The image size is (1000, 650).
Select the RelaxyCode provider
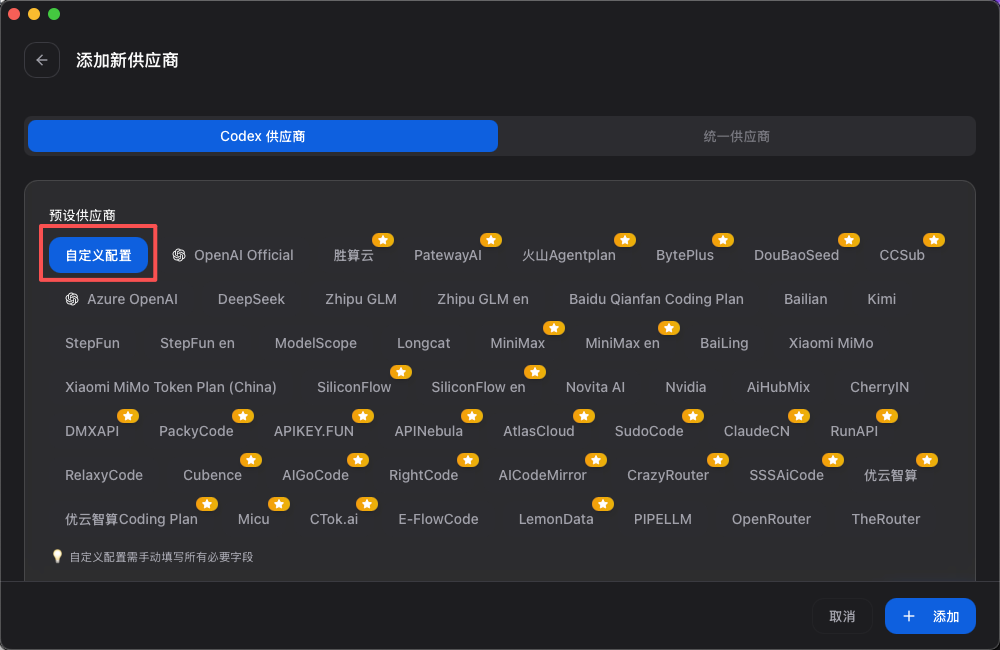[104, 475]
